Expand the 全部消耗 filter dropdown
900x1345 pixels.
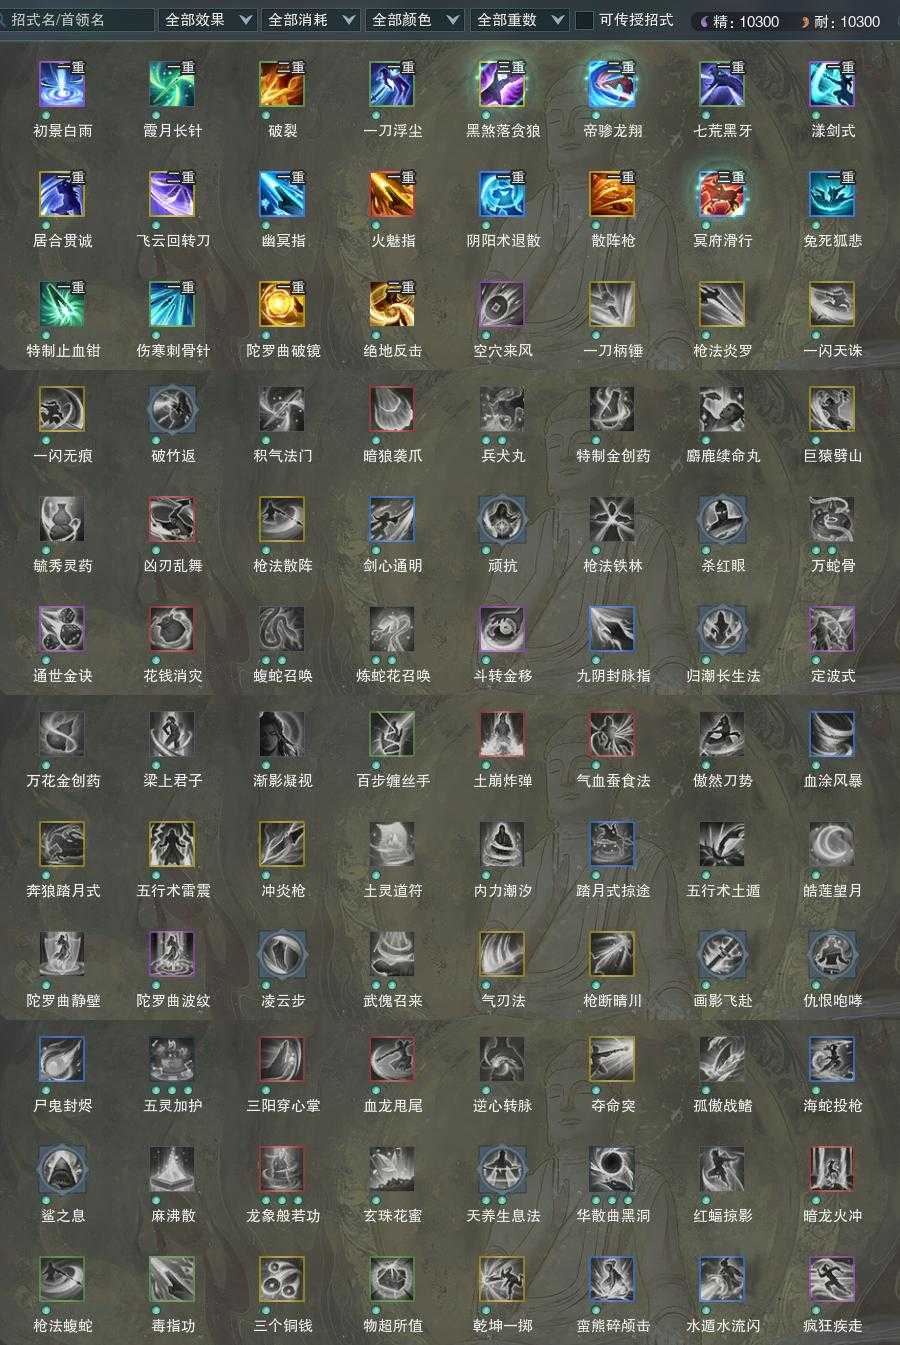[x=311, y=20]
